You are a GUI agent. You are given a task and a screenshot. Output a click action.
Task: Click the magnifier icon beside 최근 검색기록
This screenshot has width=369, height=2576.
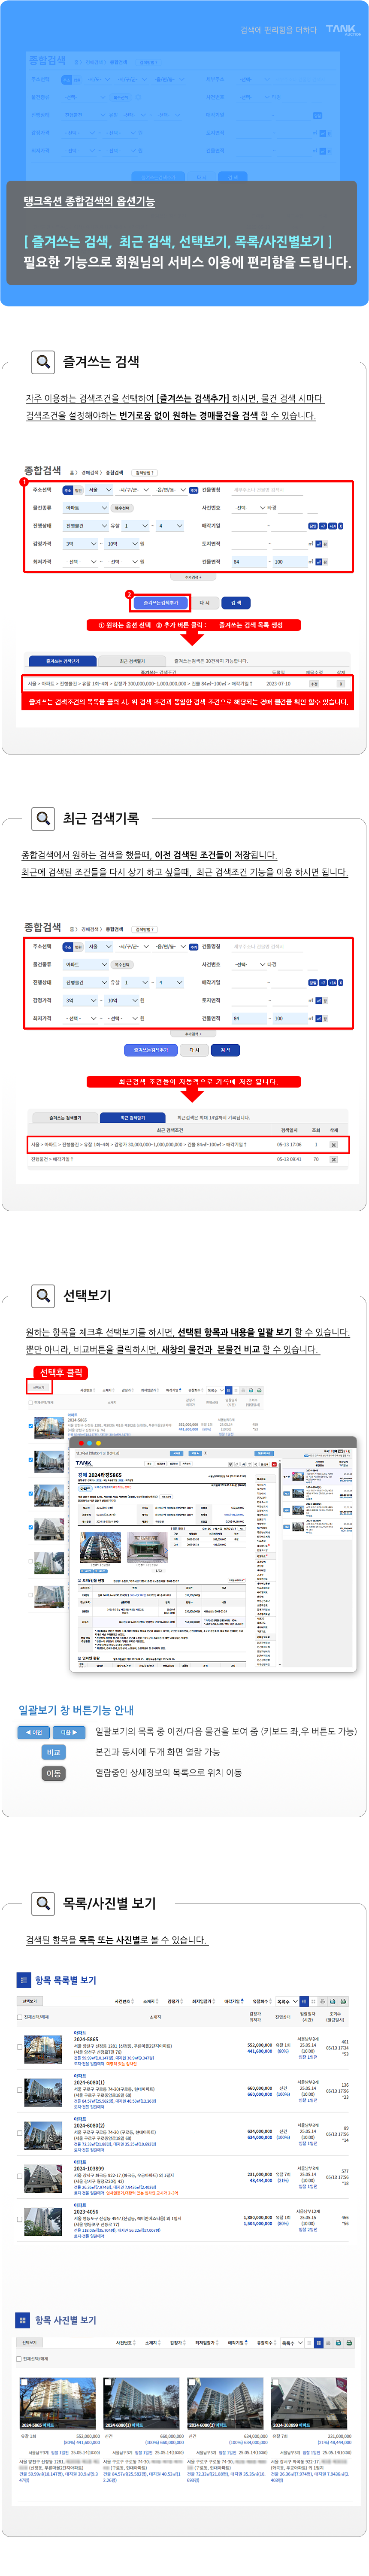pyautogui.click(x=43, y=818)
